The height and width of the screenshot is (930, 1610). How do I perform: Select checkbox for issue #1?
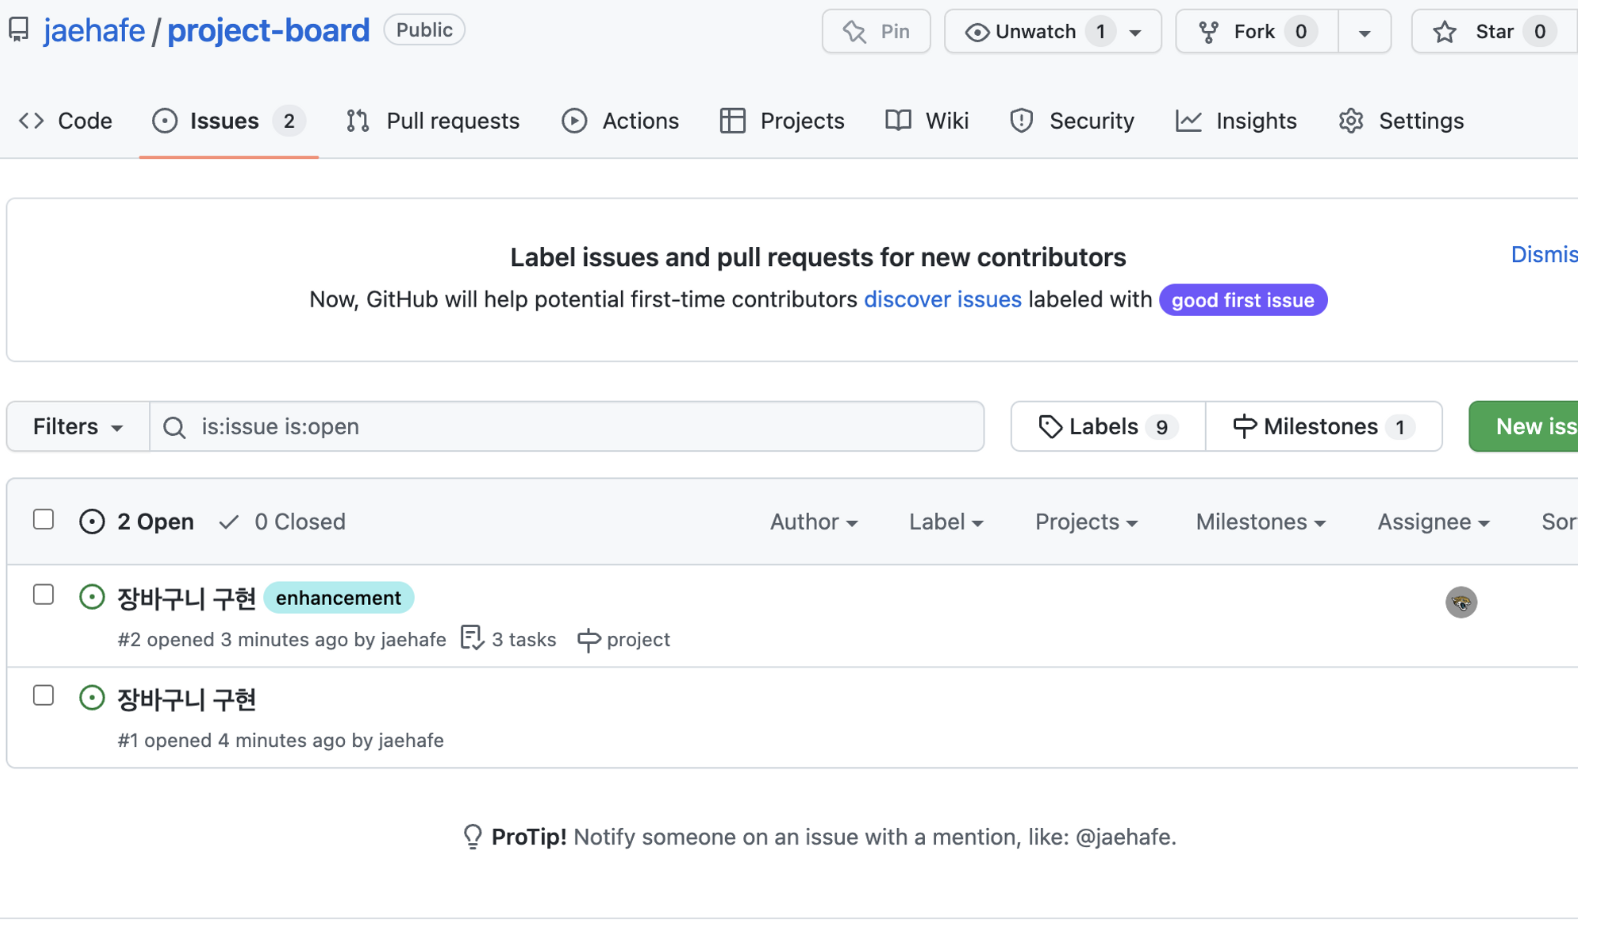tap(43, 696)
